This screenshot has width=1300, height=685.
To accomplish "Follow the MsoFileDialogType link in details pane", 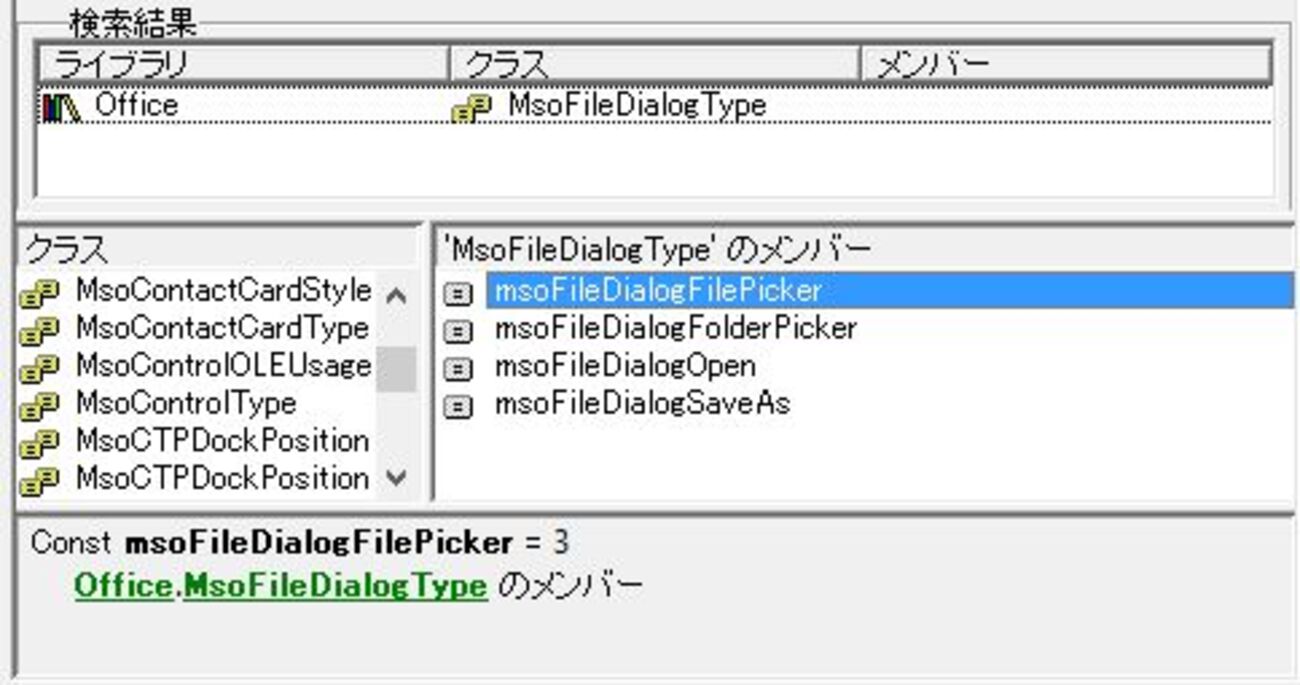I will coord(335,586).
